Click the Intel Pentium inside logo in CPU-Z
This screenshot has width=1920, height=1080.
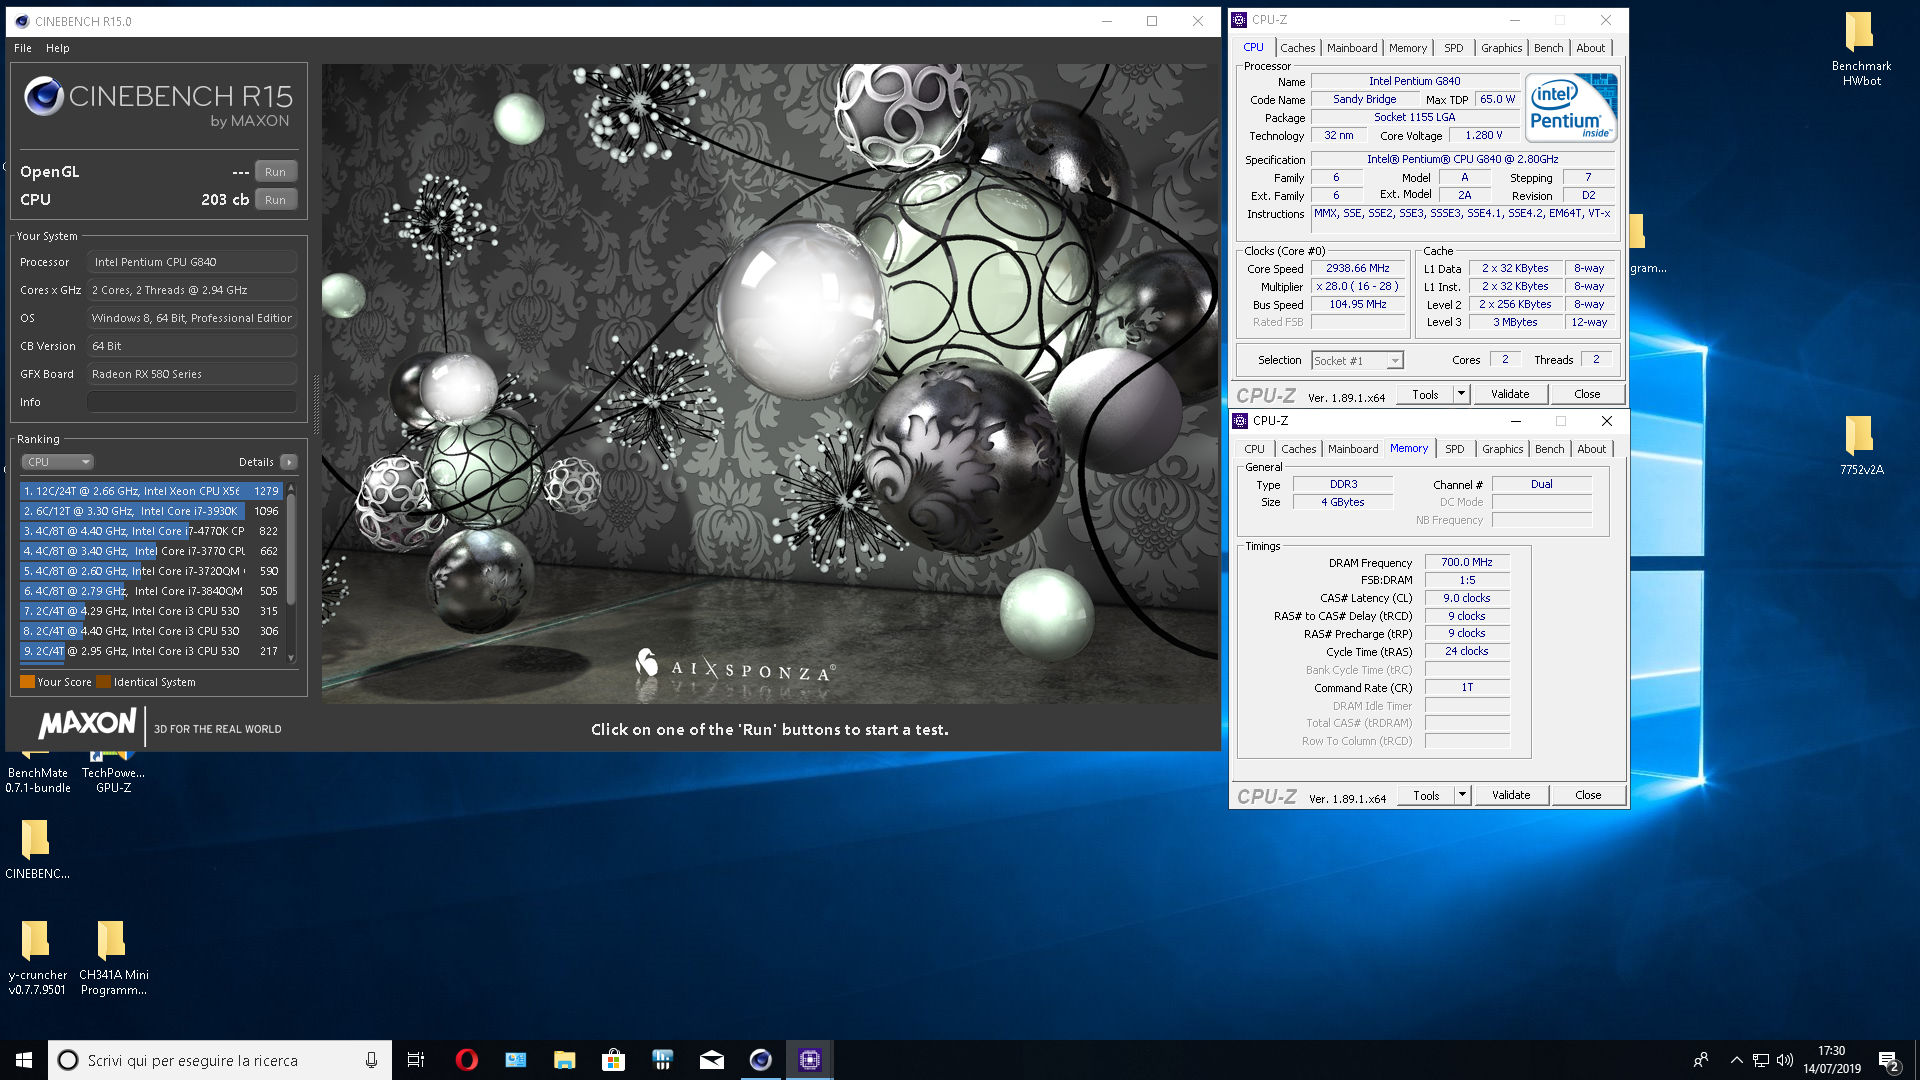point(1570,107)
